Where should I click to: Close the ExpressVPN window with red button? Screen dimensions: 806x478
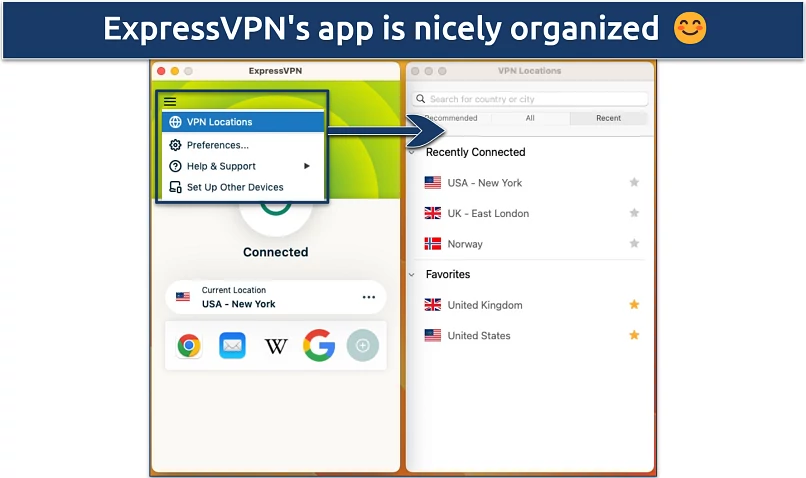(x=161, y=71)
